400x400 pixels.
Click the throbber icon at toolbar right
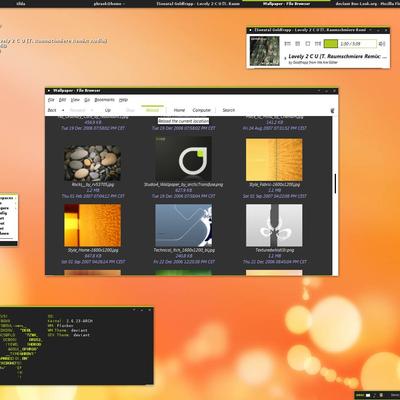click(x=332, y=110)
